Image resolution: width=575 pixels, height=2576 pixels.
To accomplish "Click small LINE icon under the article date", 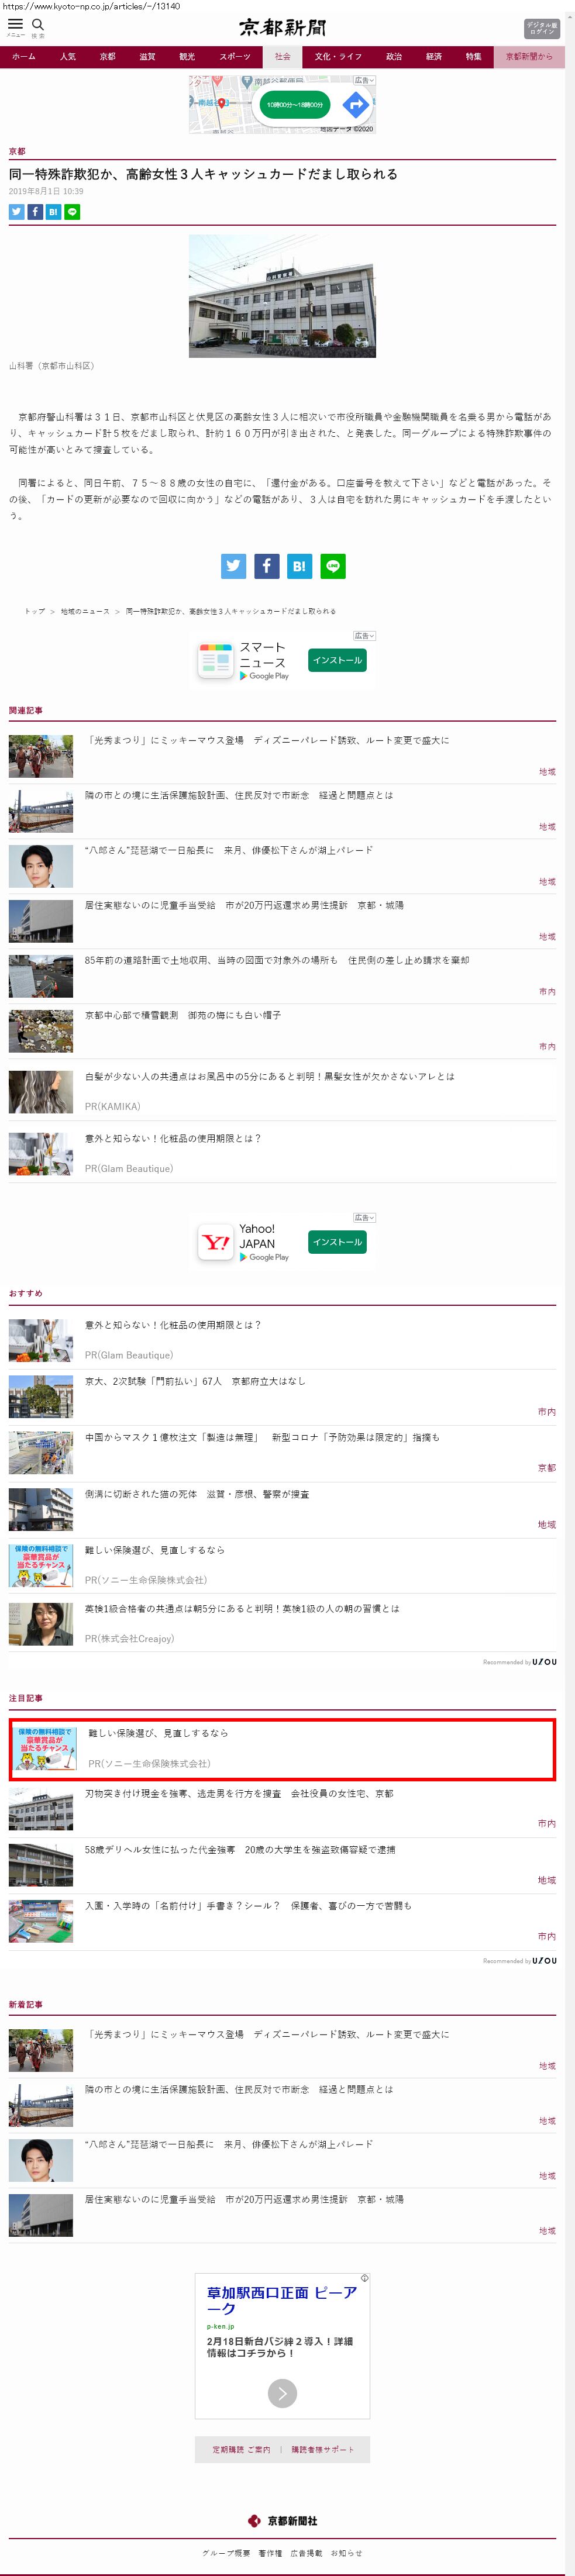I will pyautogui.click(x=72, y=212).
